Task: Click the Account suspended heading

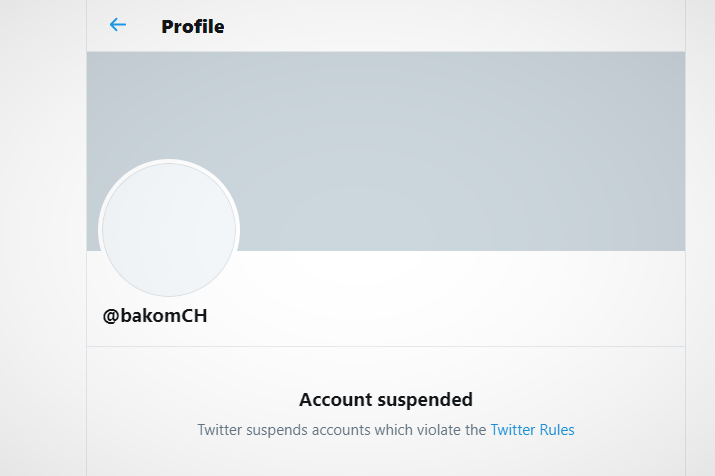Action: [x=385, y=400]
